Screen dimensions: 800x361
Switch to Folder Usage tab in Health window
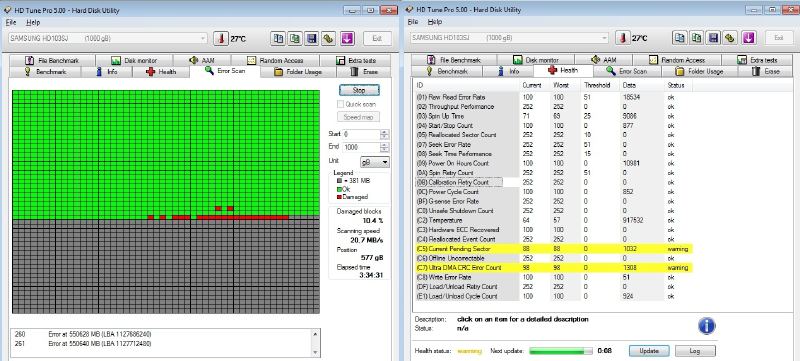coord(699,71)
